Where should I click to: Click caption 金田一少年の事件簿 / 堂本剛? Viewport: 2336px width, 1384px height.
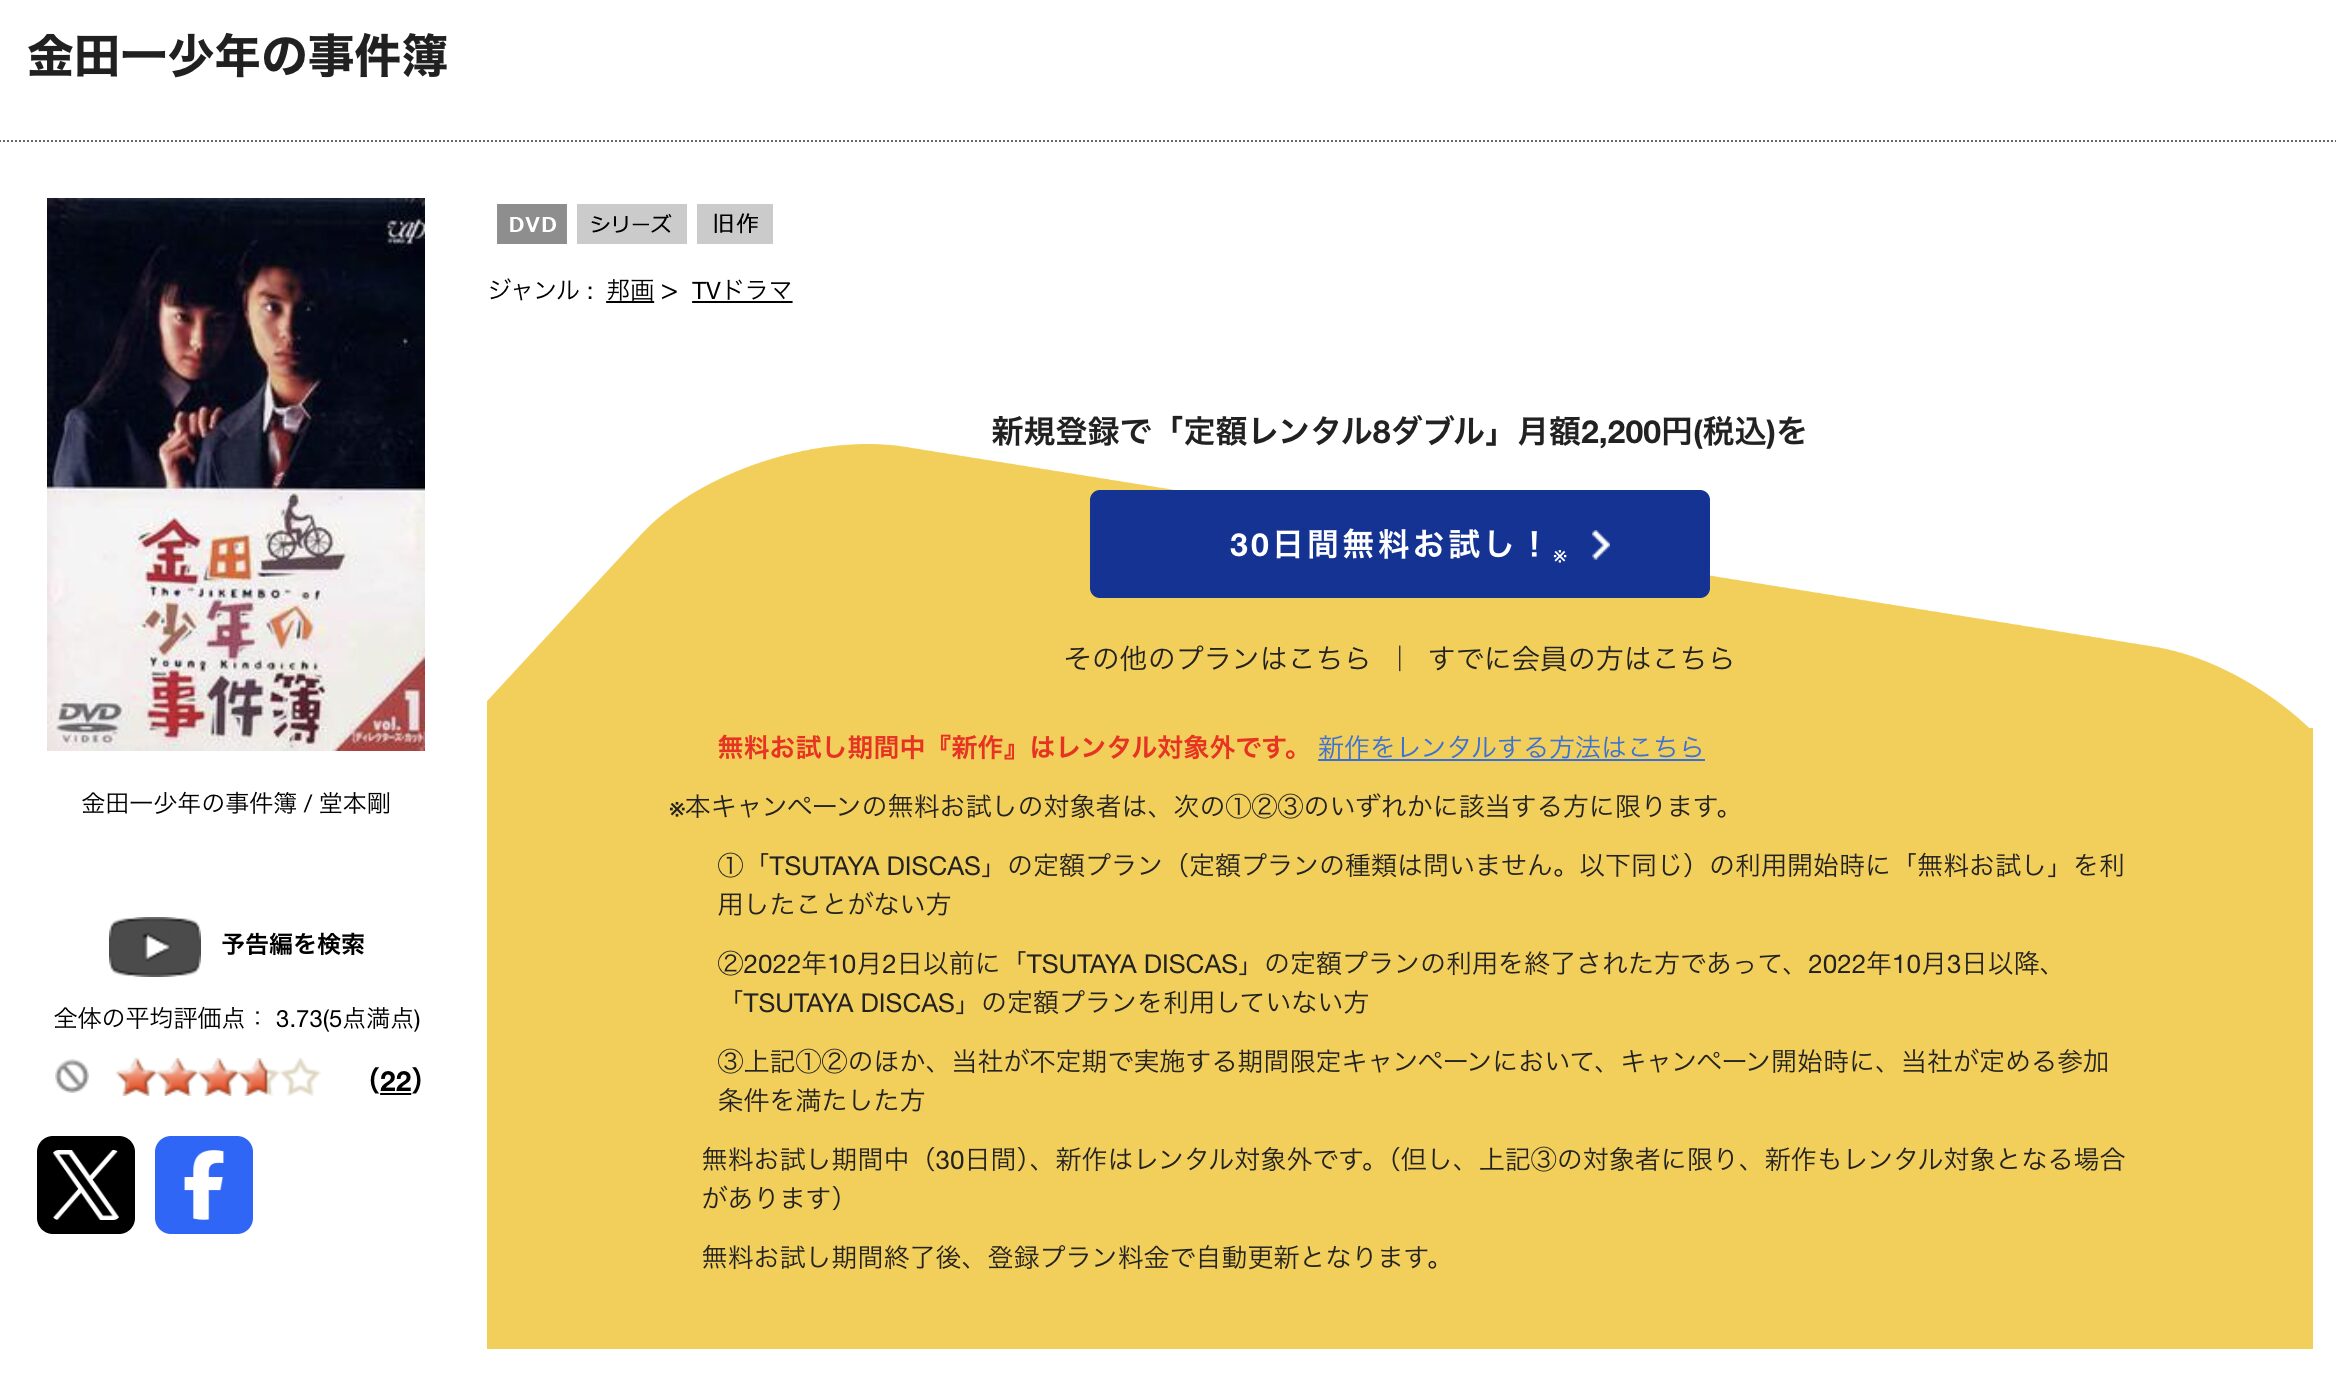tap(236, 803)
